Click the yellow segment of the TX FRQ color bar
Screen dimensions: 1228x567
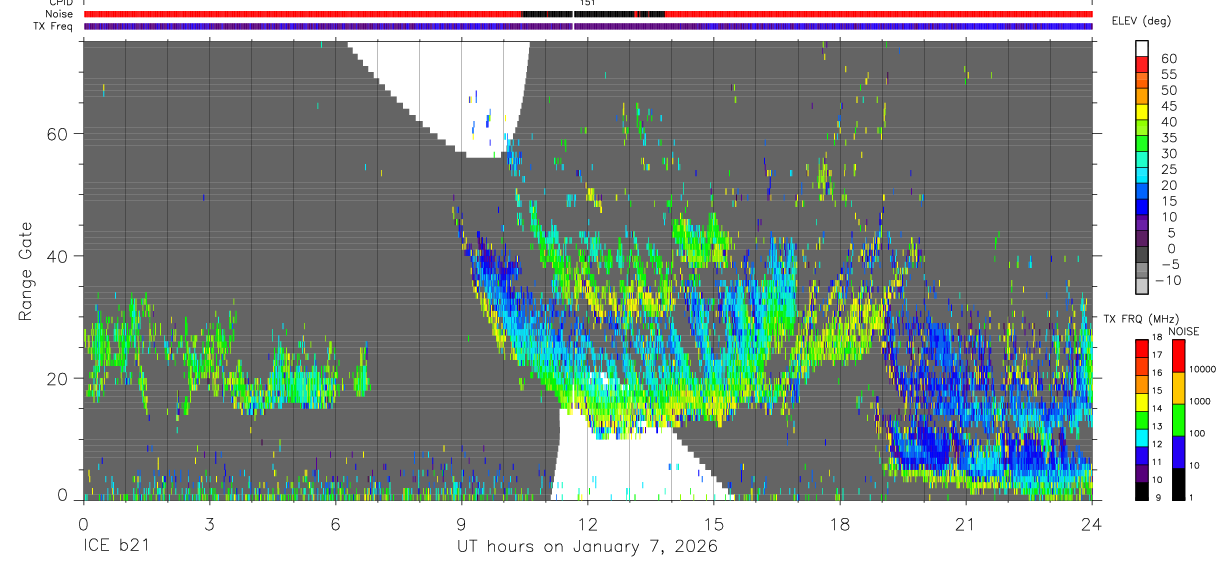(x=1142, y=402)
